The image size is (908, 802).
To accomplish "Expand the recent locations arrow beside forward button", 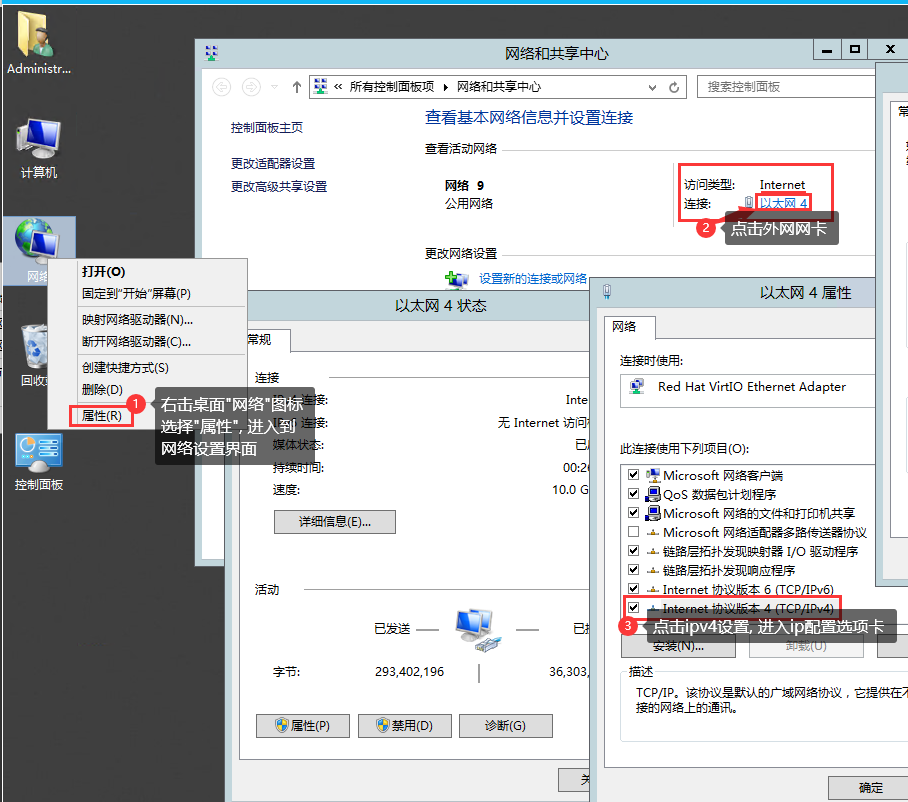I will [x=275, y=87].
